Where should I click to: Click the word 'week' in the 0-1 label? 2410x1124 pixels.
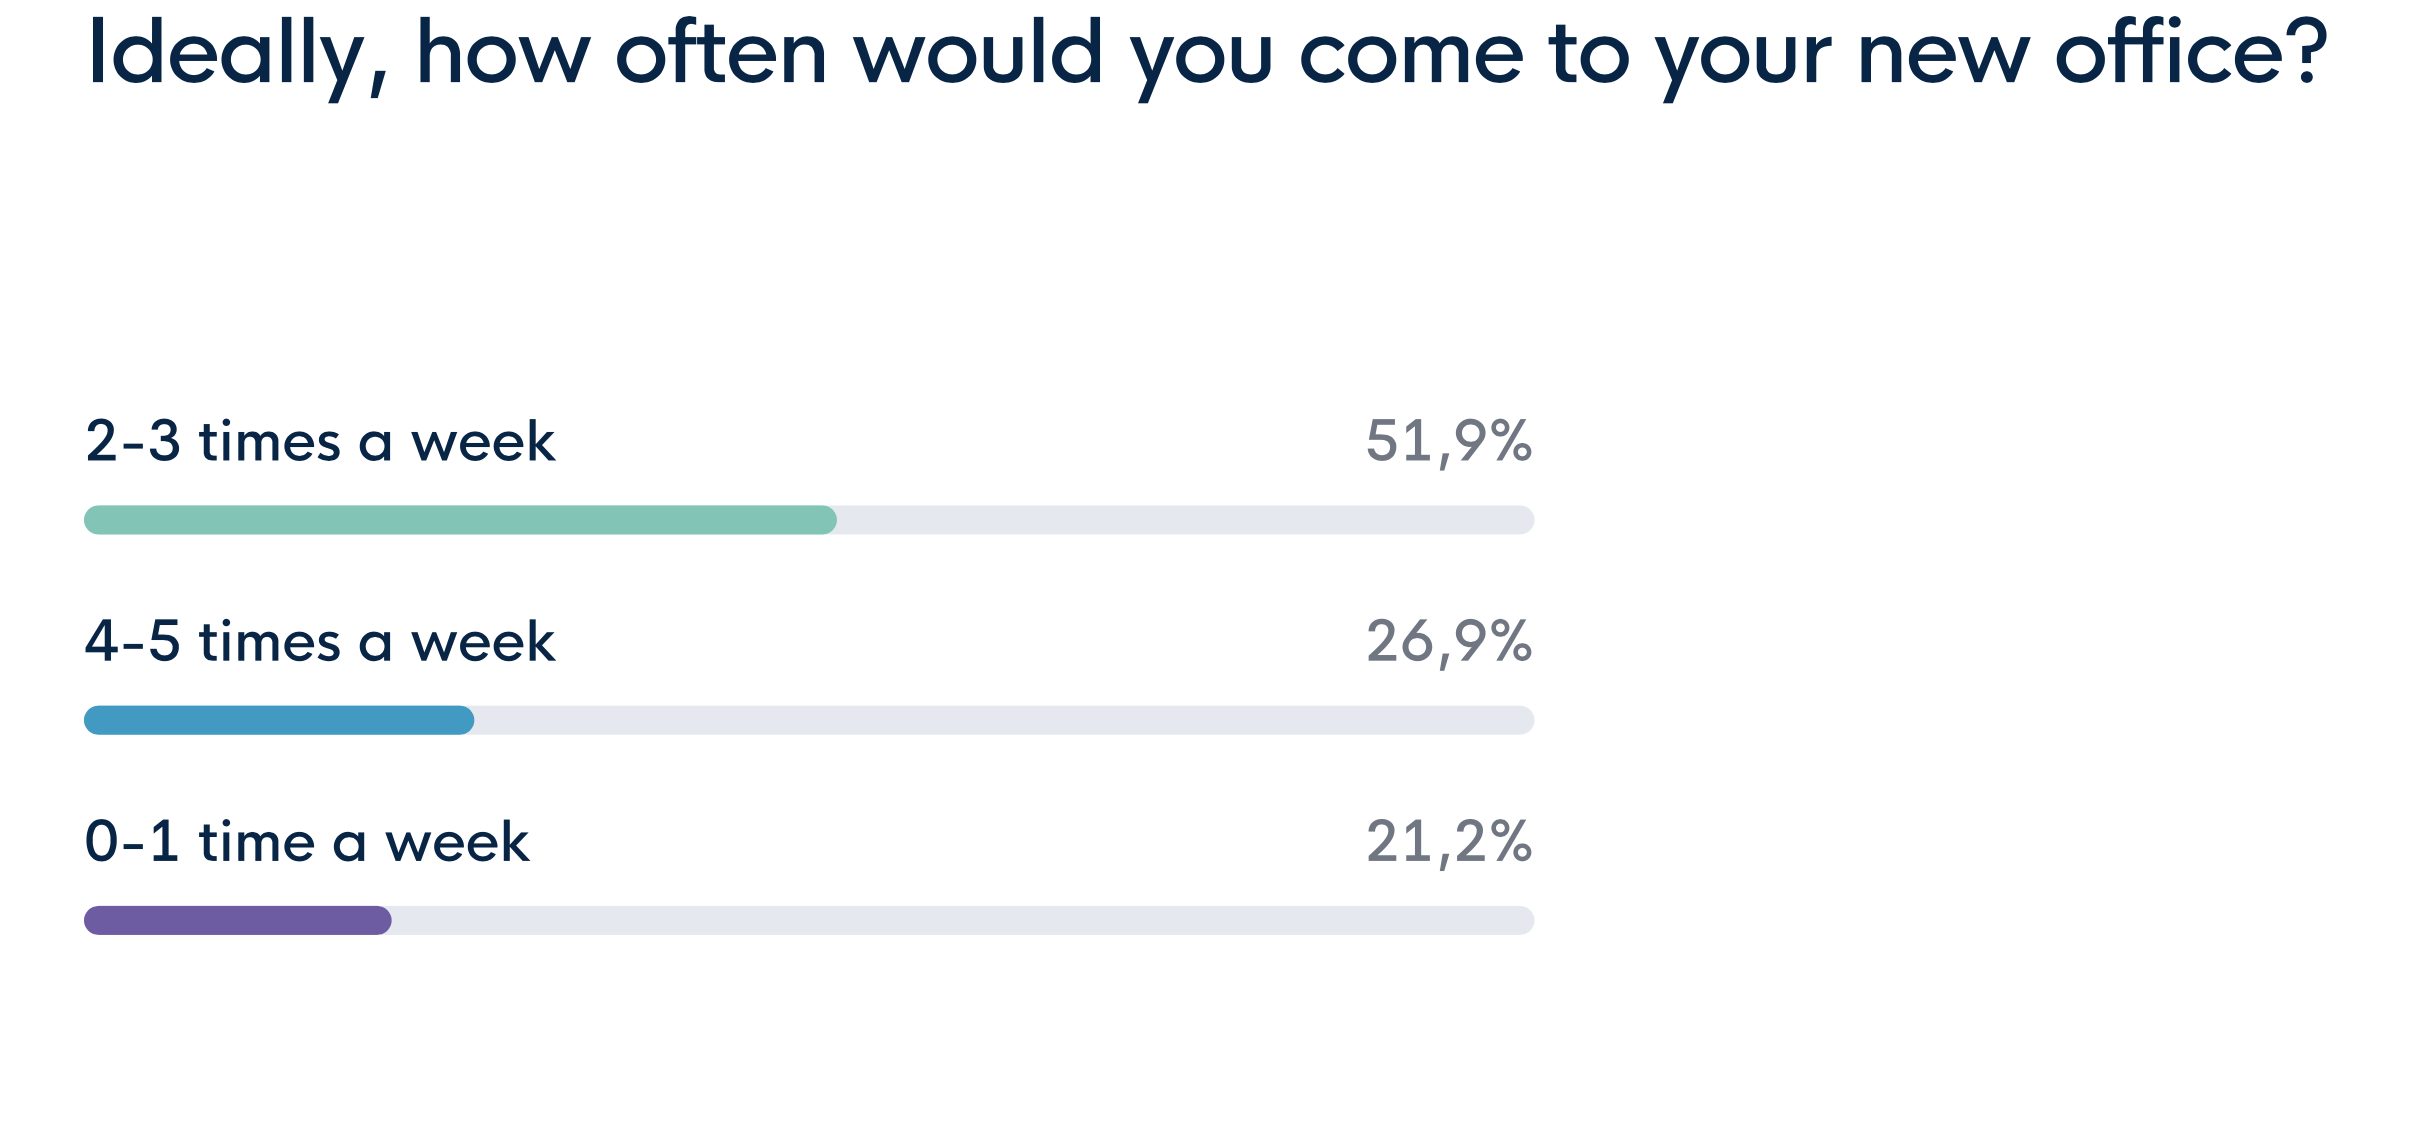click(x=457, y=842)
